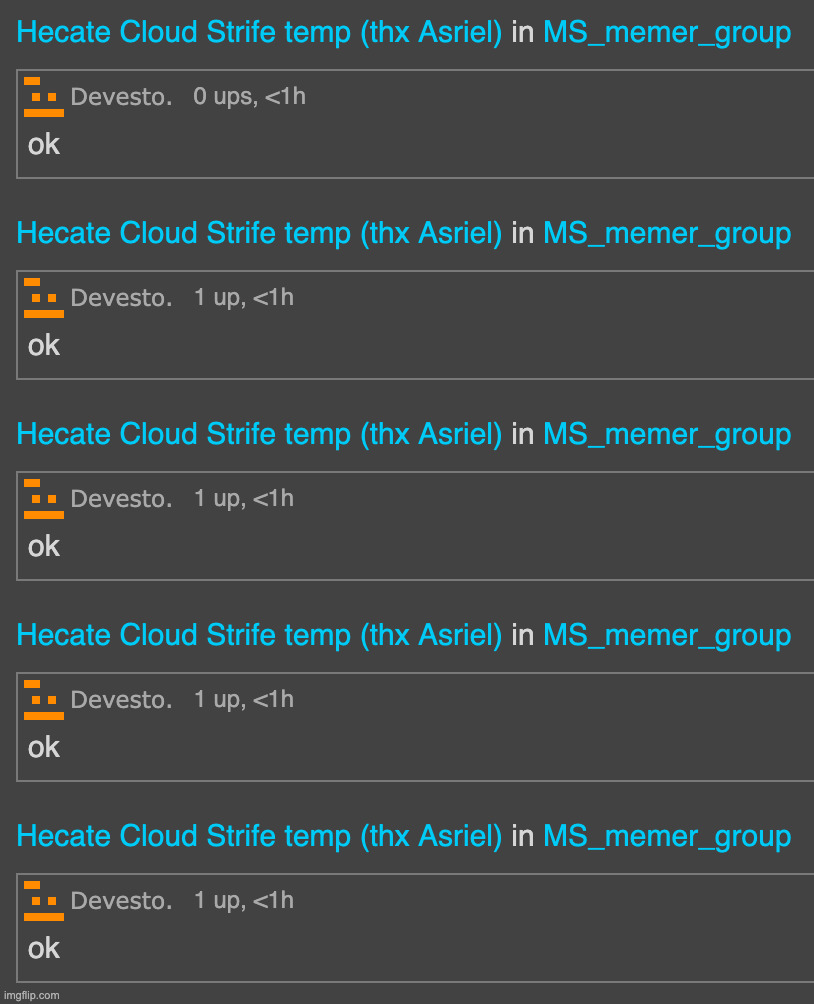Visit MS_memer_group from the last entry
The width and height of the screenshot is (814, 1004).
coord(666,837)
